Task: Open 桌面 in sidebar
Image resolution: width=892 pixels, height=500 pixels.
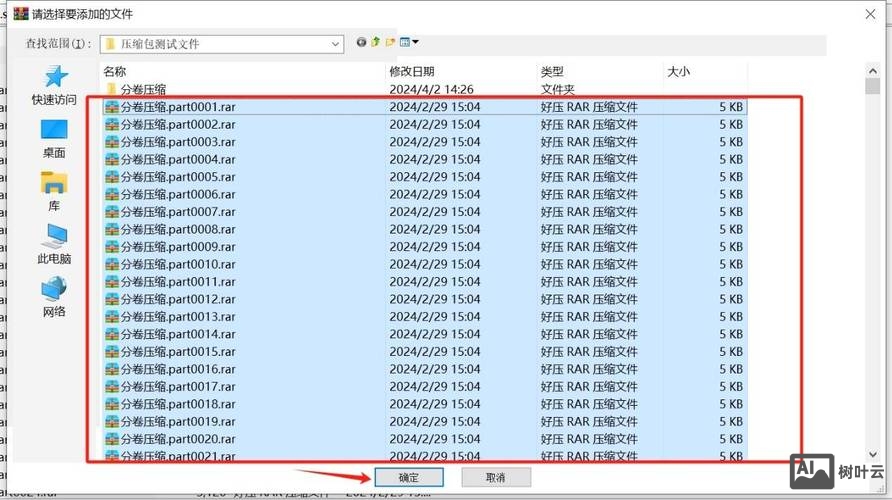Action: [54, 139]
